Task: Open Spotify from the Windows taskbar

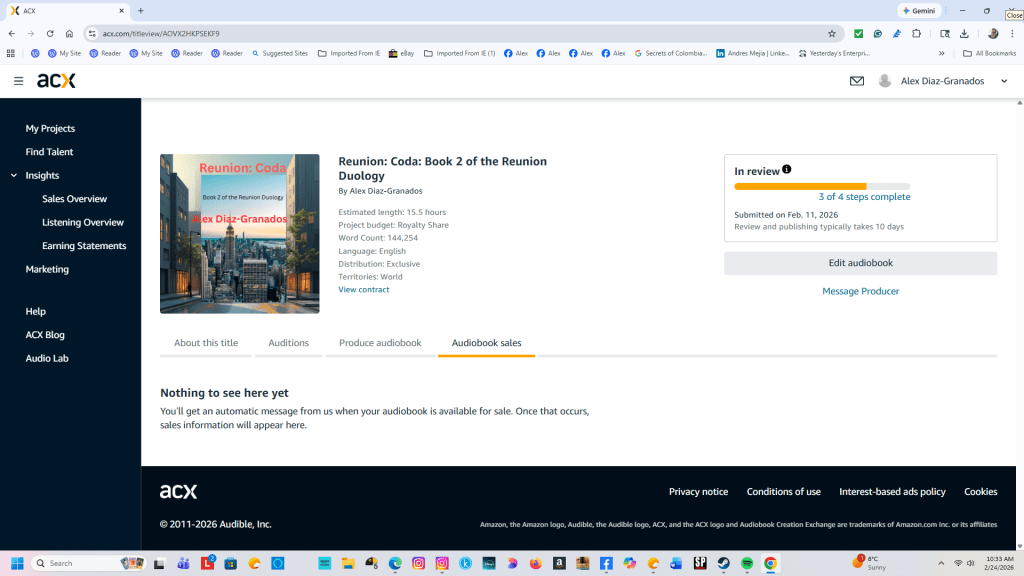Action: 746,563
